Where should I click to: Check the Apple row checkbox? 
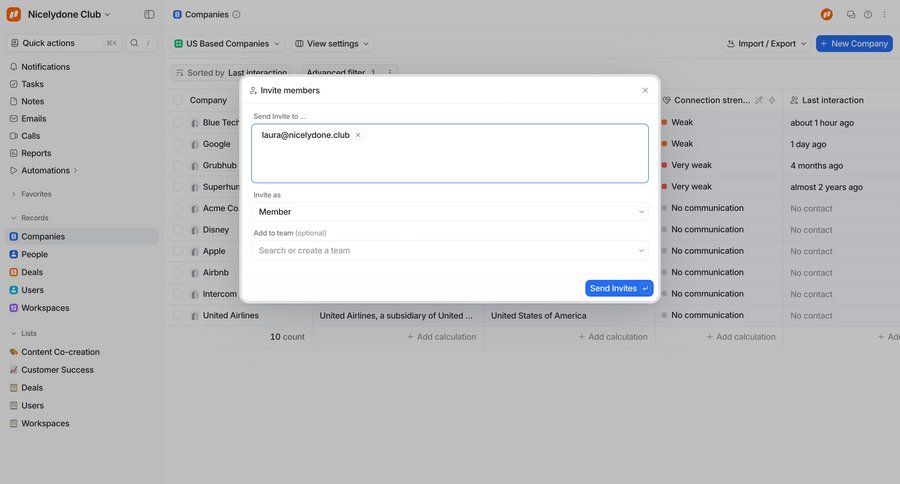(x=178, y=251)
